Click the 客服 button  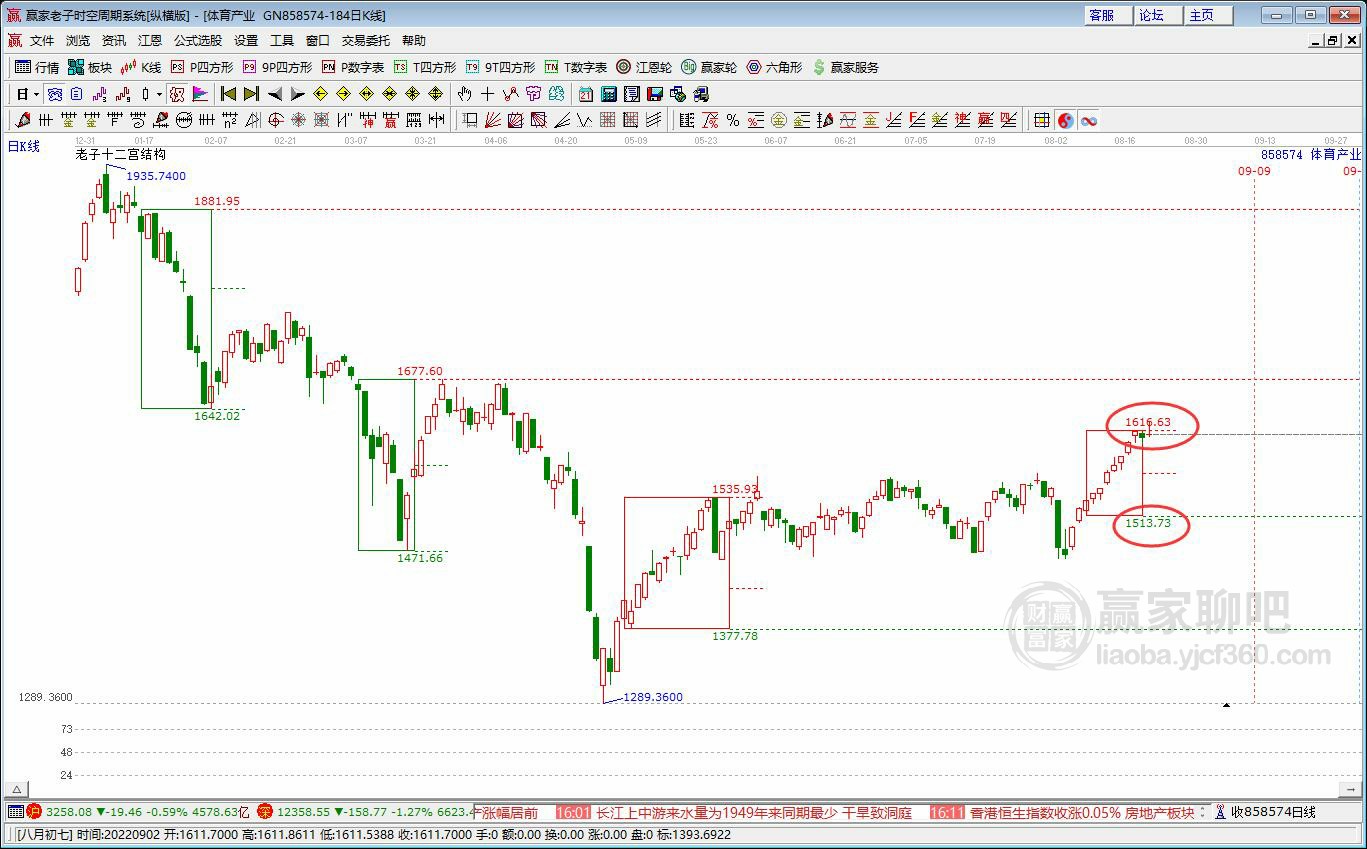[x=1109, y=15]
